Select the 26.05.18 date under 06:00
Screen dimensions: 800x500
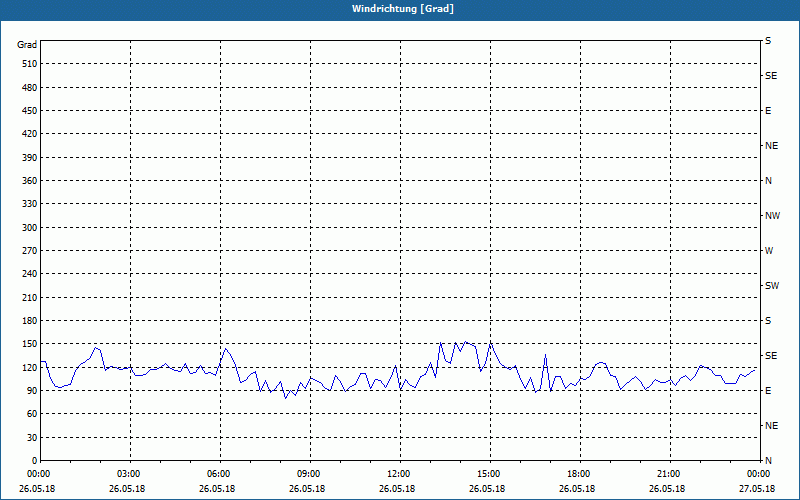[x=217, y=489]
